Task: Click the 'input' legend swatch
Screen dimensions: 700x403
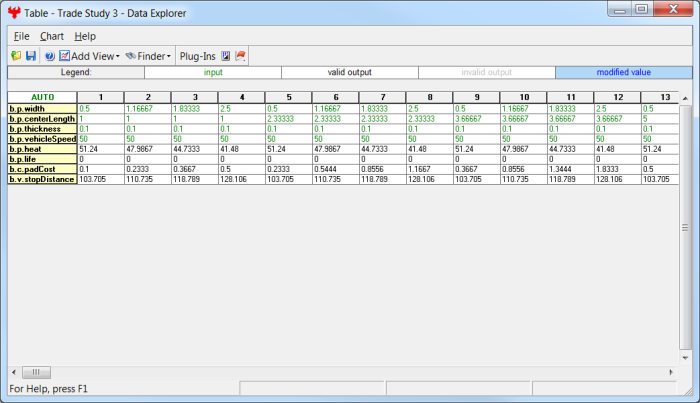Action: tap(213, 72)
